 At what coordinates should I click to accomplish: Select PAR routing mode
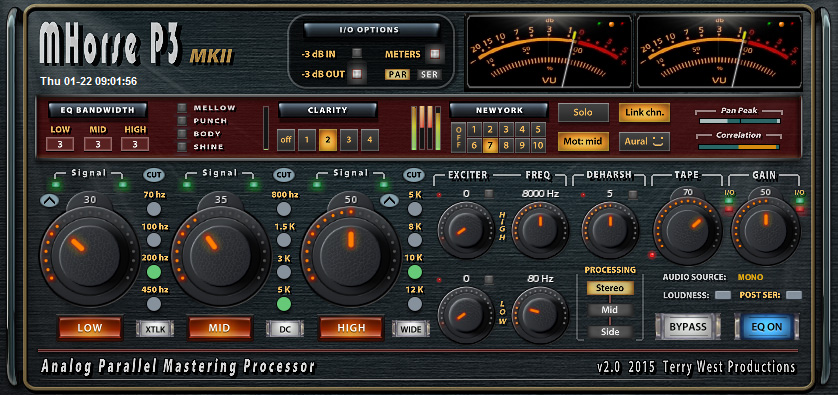[398, 74]
